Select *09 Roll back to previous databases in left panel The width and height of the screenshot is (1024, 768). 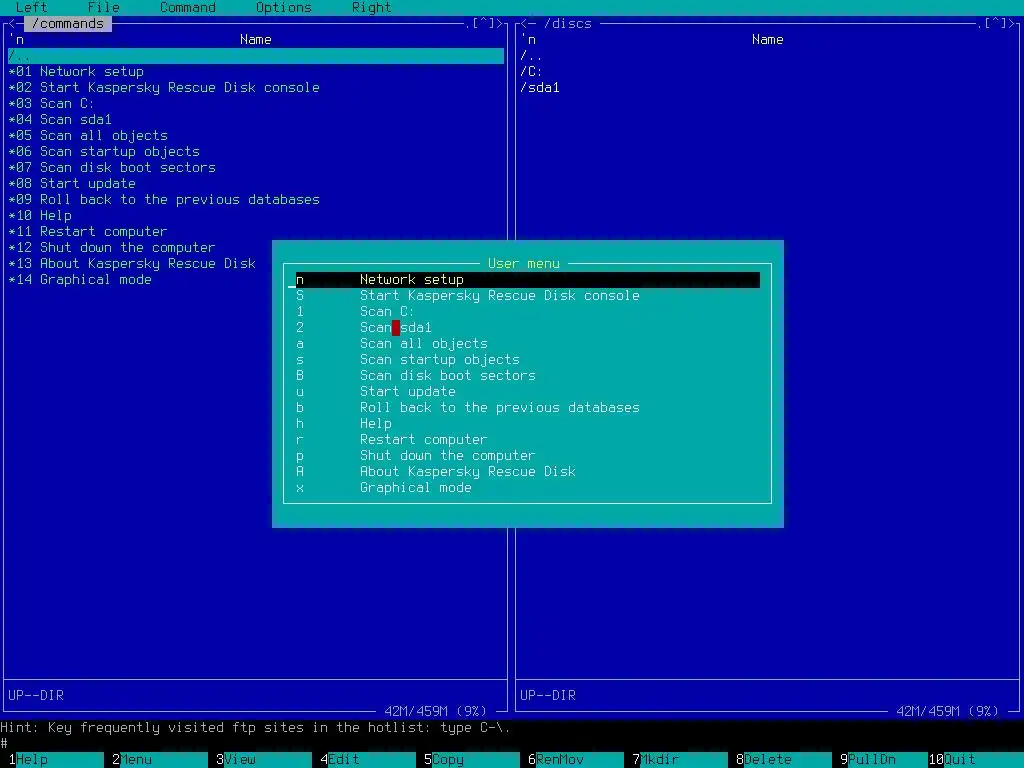[x=256, y=200]
